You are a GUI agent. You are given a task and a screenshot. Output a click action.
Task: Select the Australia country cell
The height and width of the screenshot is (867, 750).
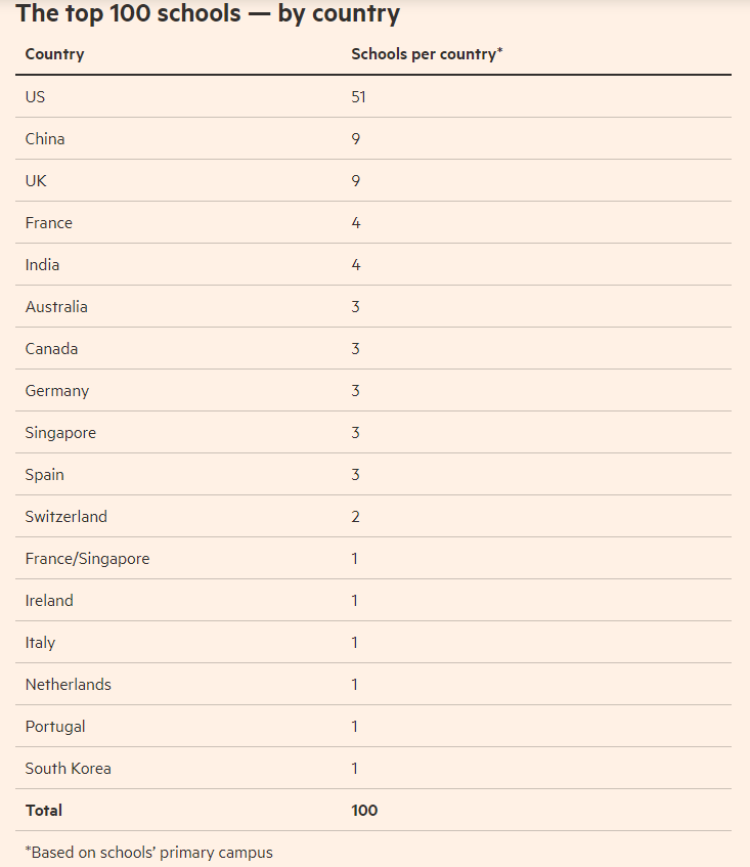click(x=56, y=307)
